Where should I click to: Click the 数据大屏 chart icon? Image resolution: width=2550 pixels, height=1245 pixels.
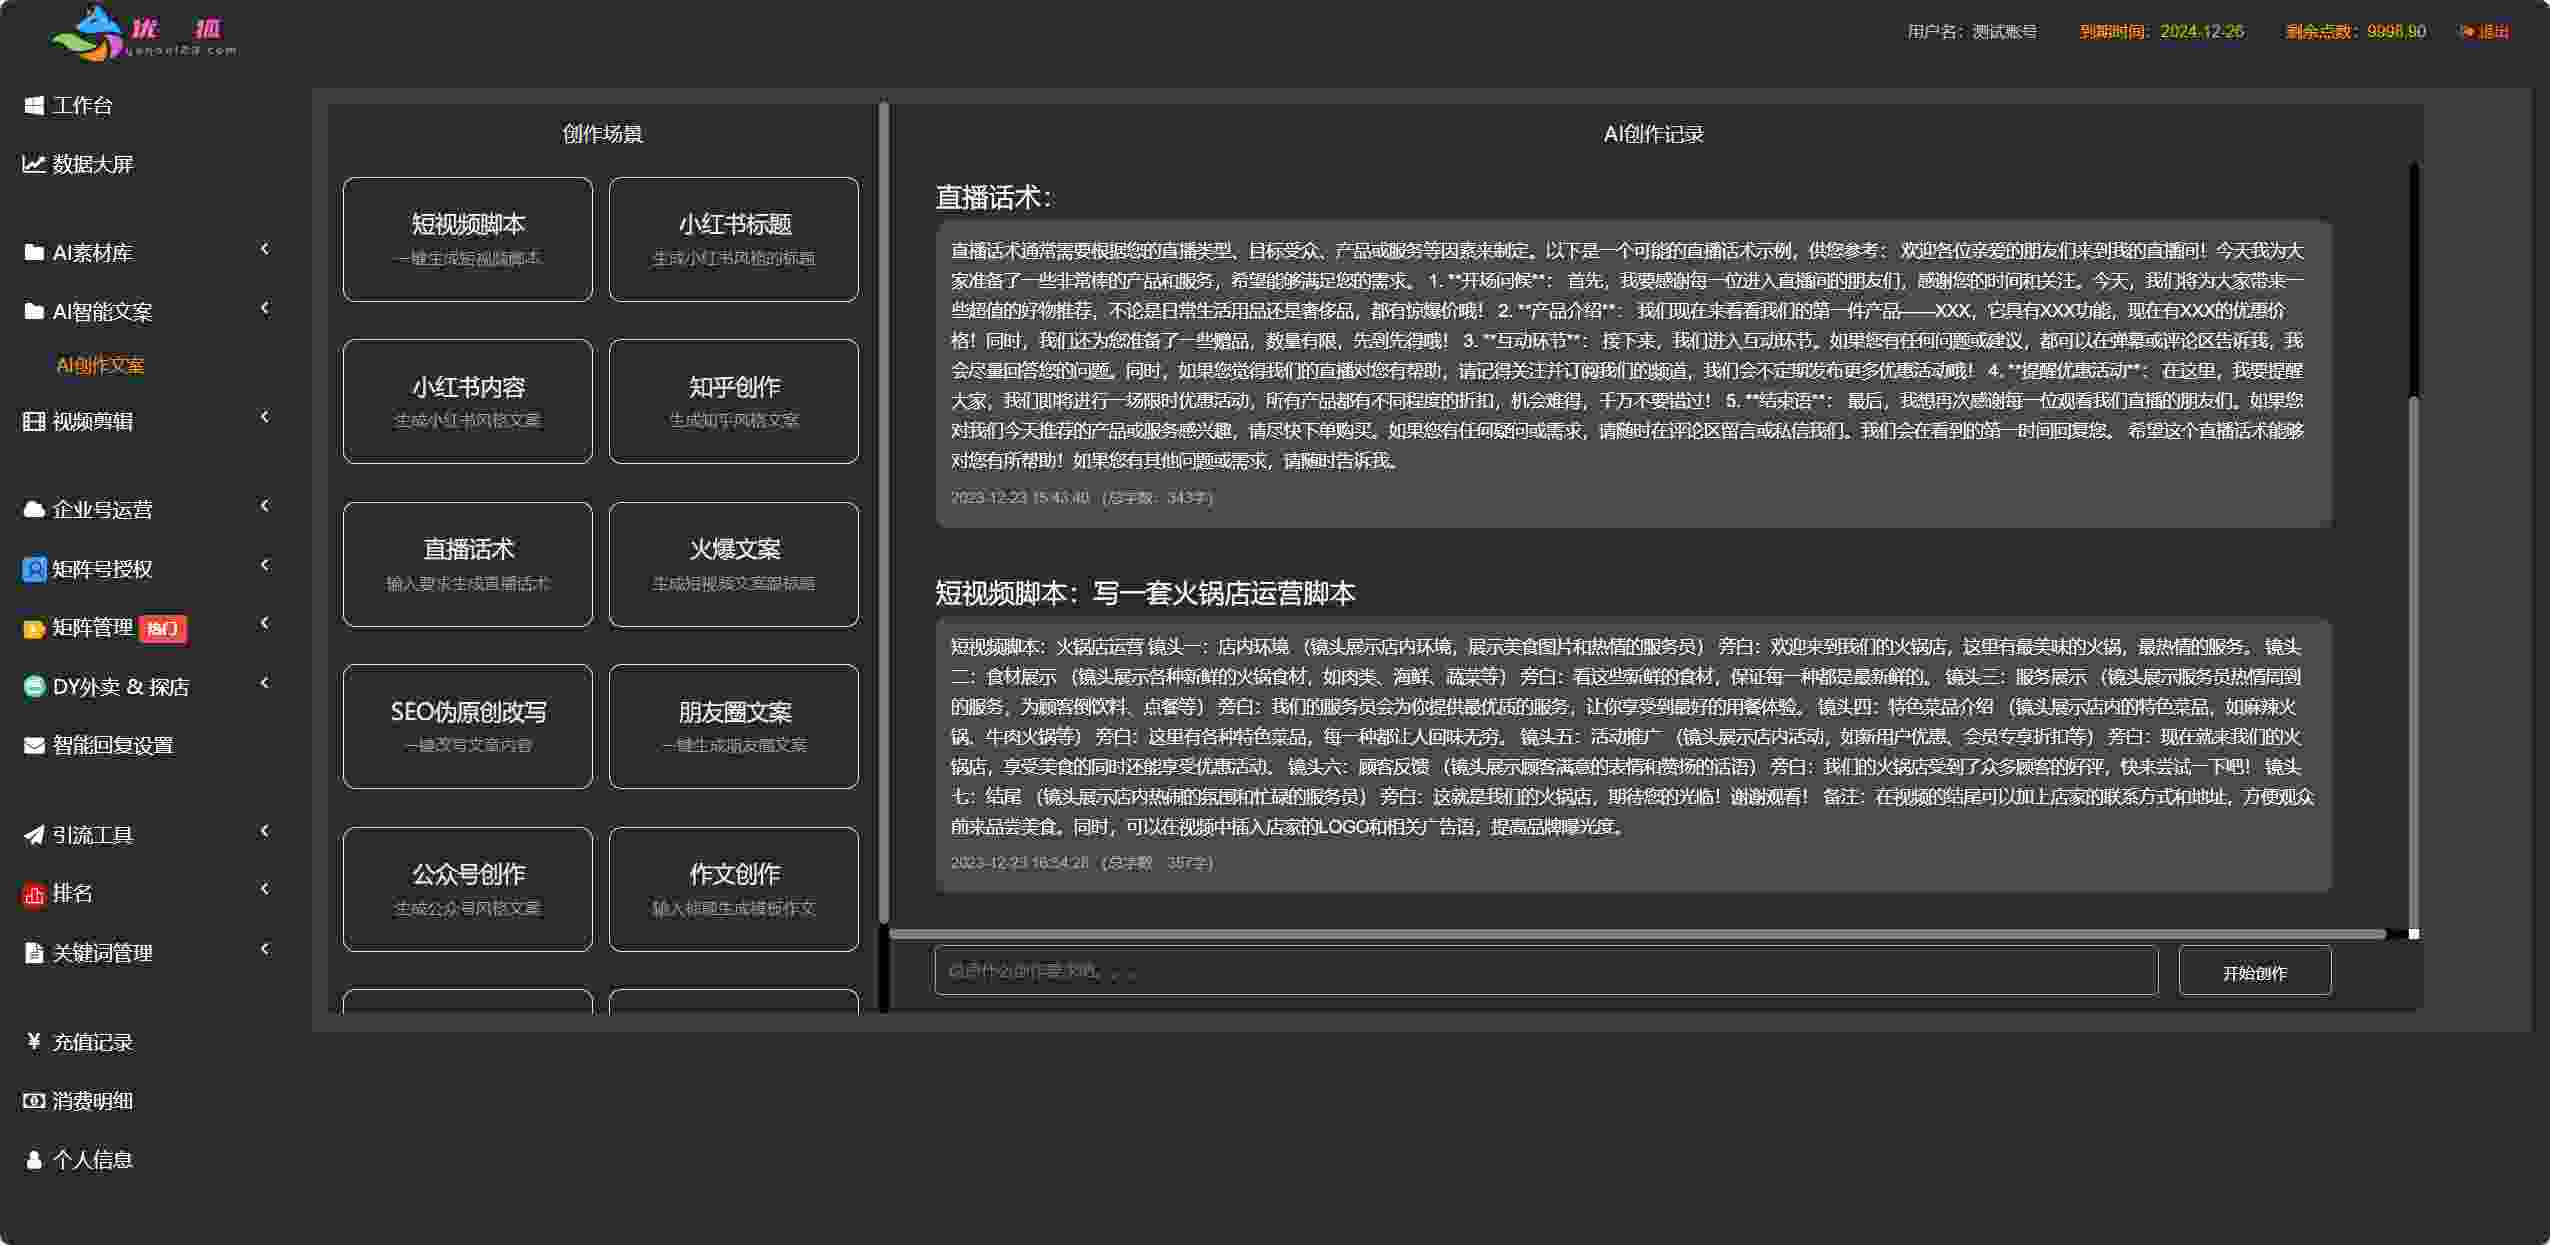[33, 164]
